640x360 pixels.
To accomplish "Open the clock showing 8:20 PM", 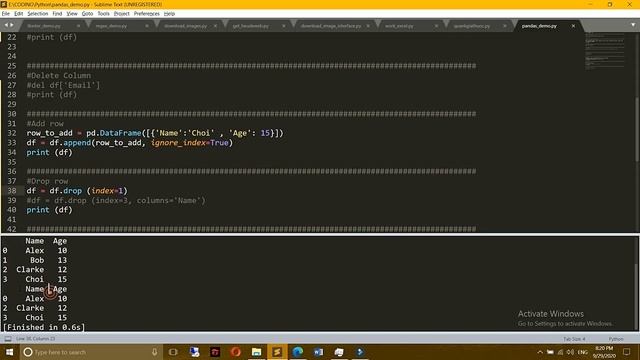I will point(604,352).
